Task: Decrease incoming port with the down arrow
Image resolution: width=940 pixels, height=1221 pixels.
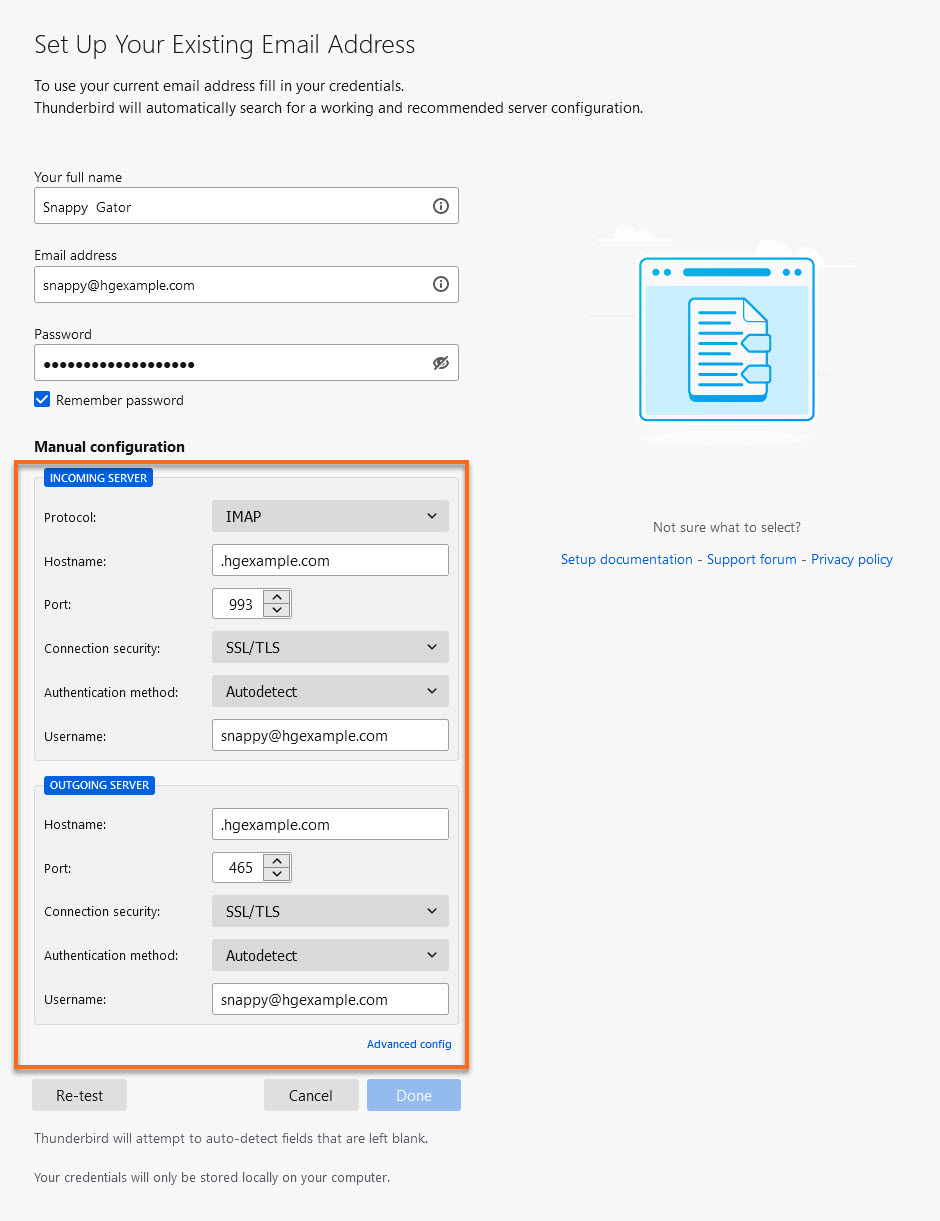Action: pyautogui.click(x=277, y=610)
